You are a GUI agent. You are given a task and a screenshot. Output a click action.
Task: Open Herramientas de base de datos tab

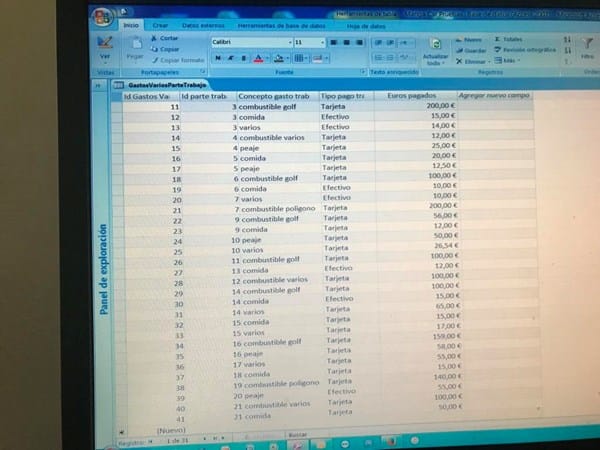click(281, 26)
